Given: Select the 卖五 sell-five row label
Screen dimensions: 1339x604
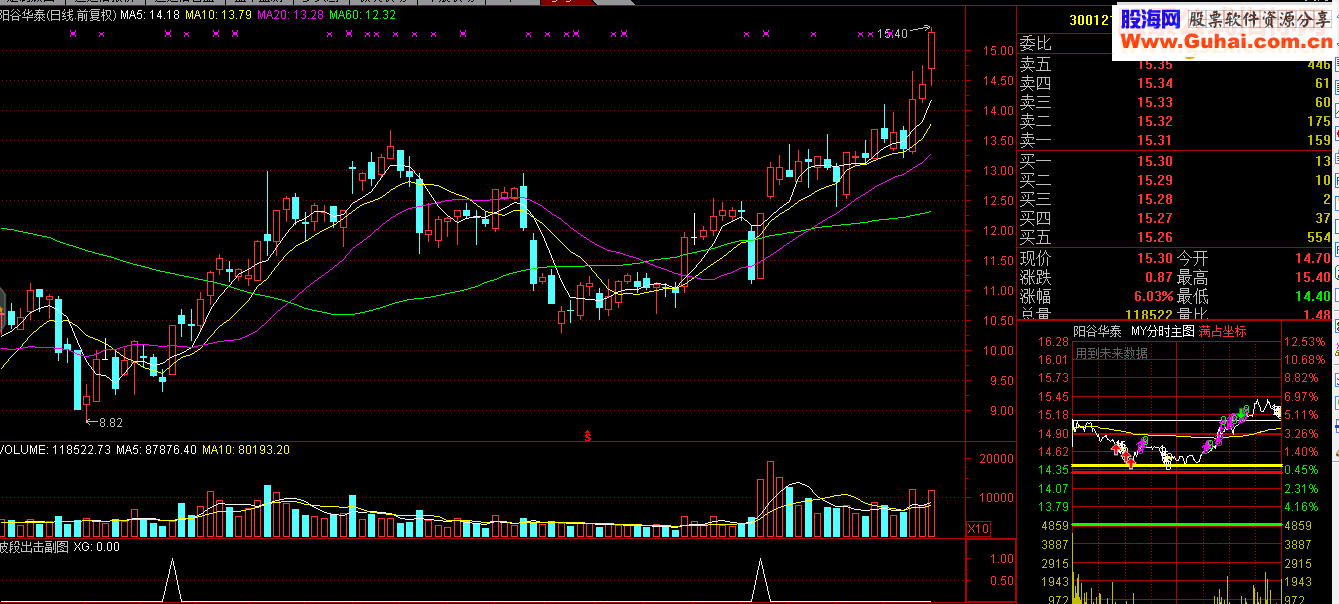Looking at the screenshot, I should (x=1036, y=64).
